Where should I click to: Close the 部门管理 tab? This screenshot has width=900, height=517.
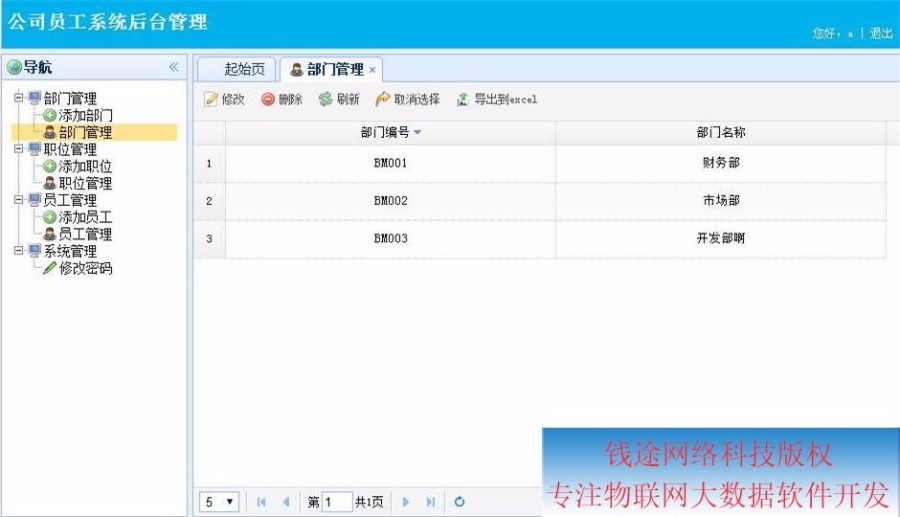pos(373,70)
